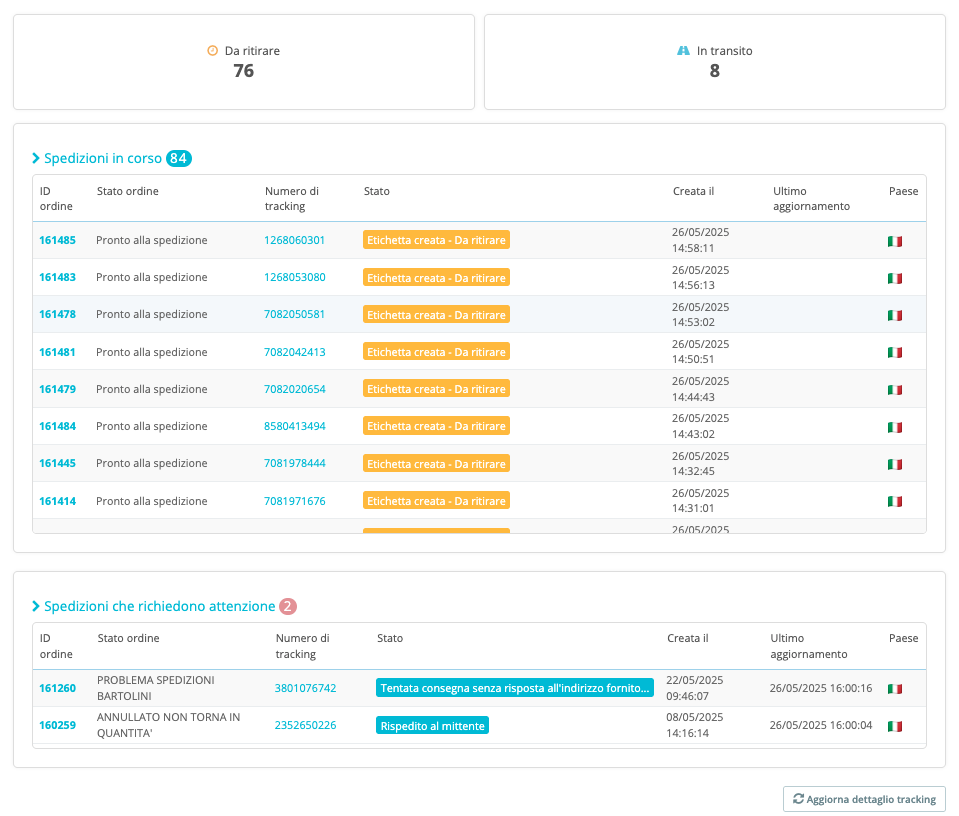Click Spedizioni in corso heading
Viewport: 959px width, 816px height.
coord(103,158)
